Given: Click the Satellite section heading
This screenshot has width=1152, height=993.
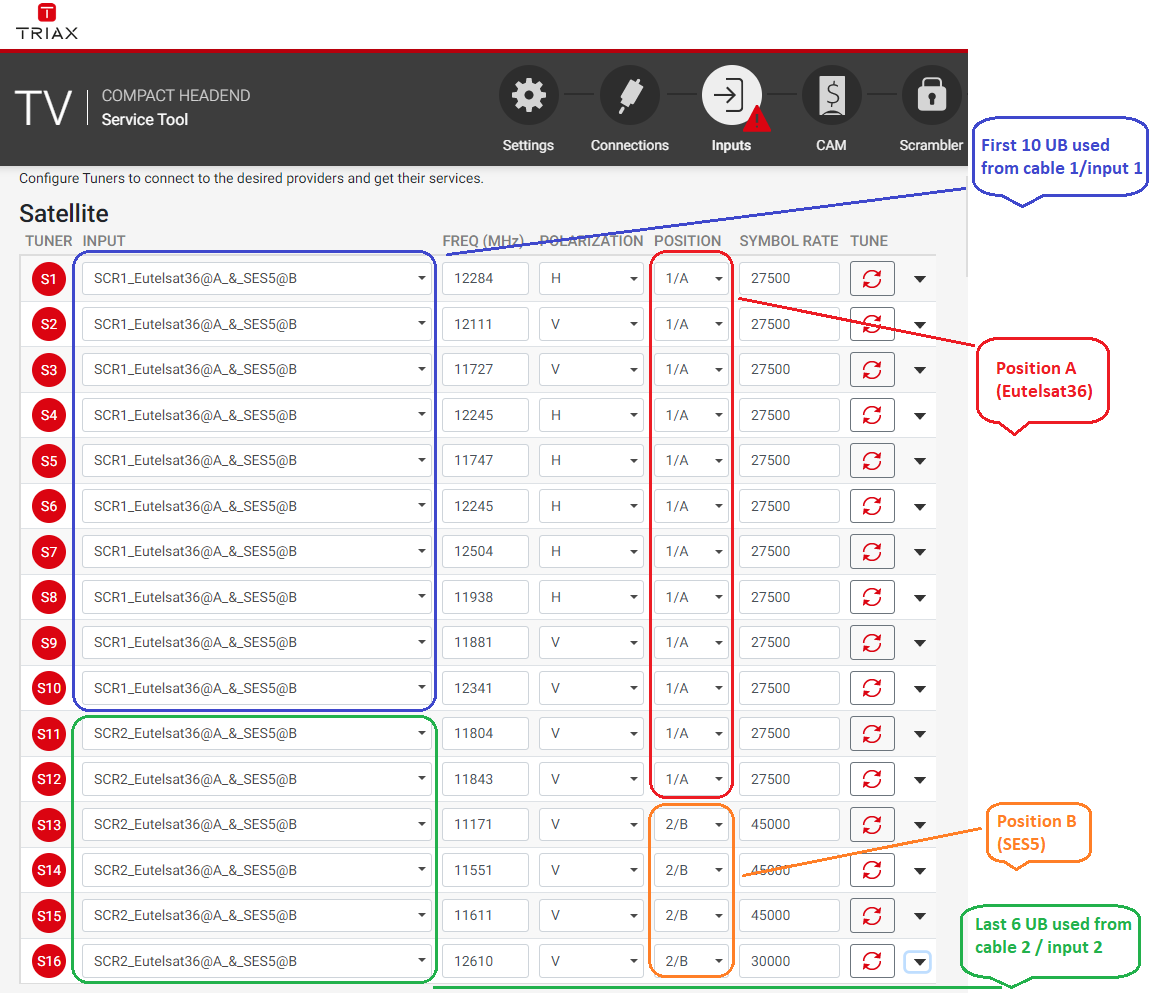Looking at the screenshot, I should (x=64, y=214).
